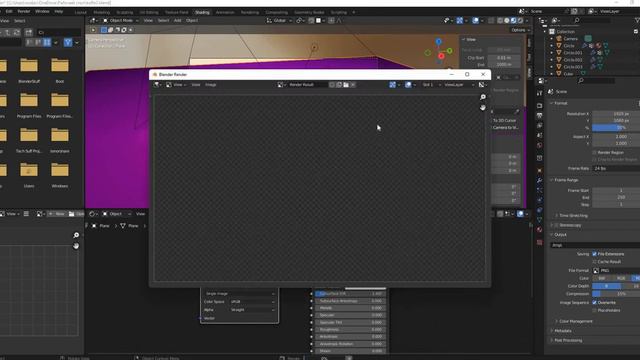The height and width of the screenshot is (360, 640).
Task: Select Color Depth 8 button
Action: pos(607,286)
